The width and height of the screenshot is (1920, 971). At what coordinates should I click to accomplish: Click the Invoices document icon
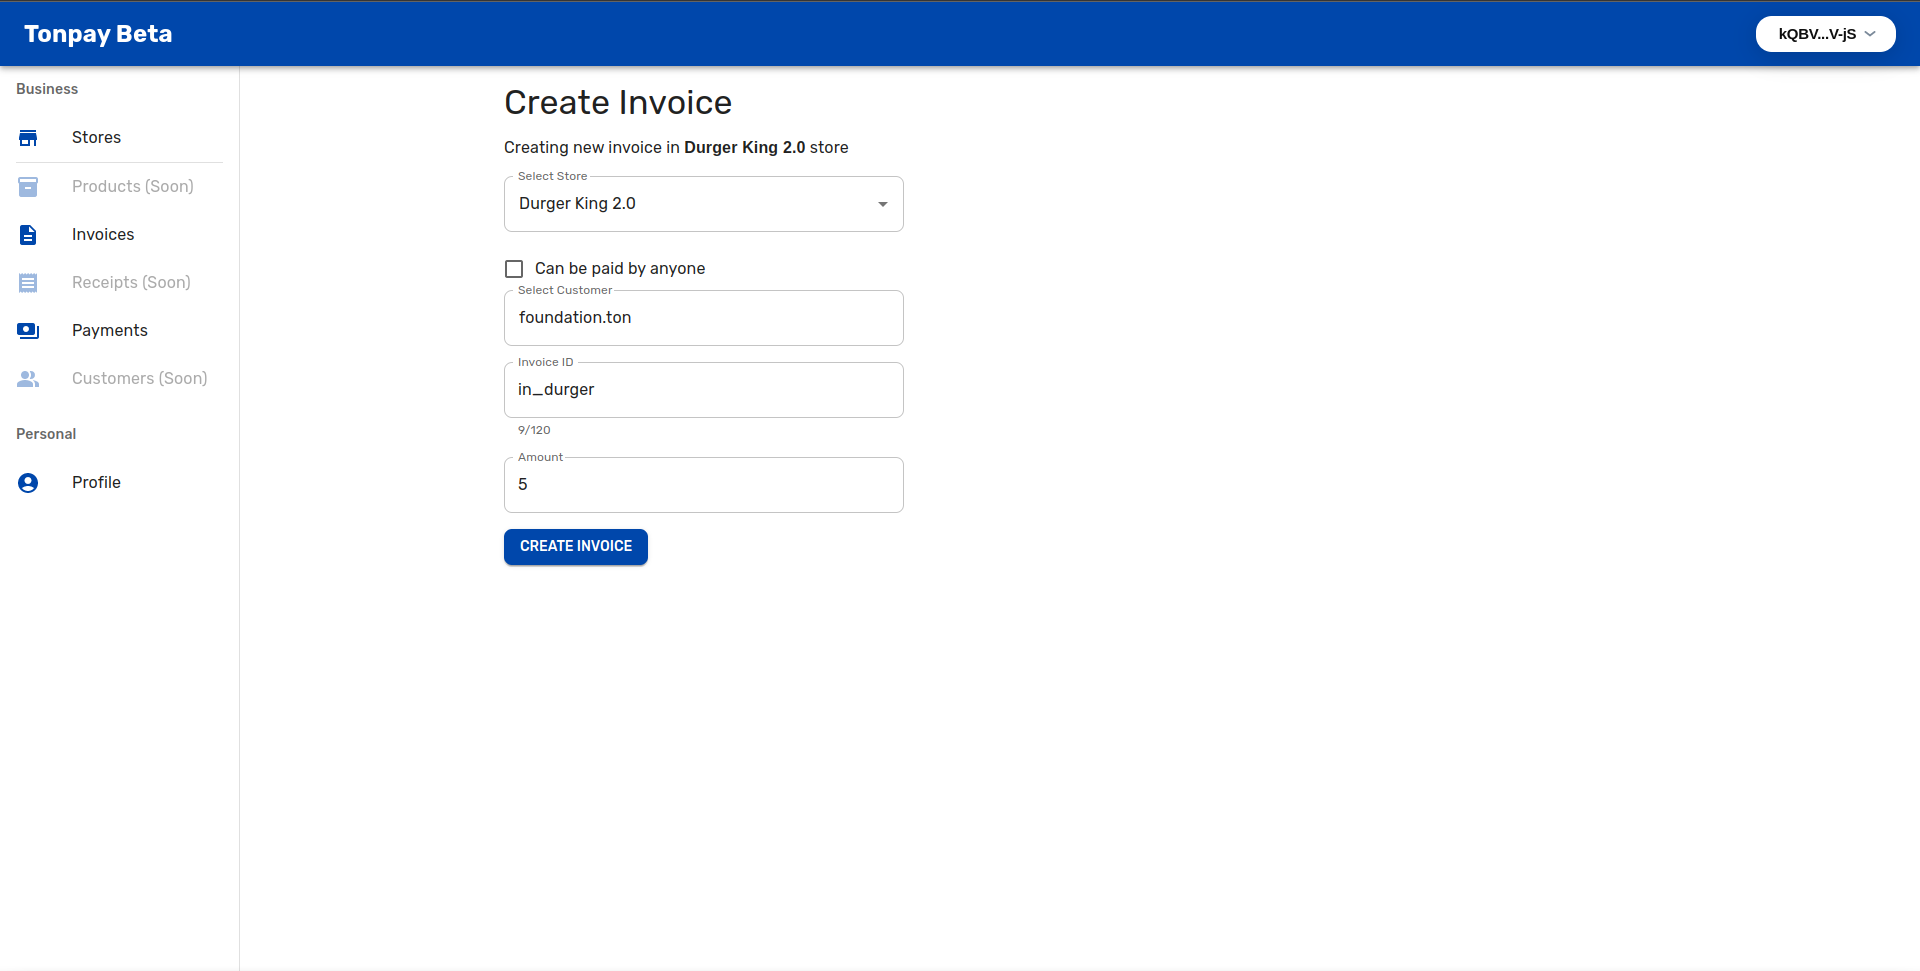point(28,234)
